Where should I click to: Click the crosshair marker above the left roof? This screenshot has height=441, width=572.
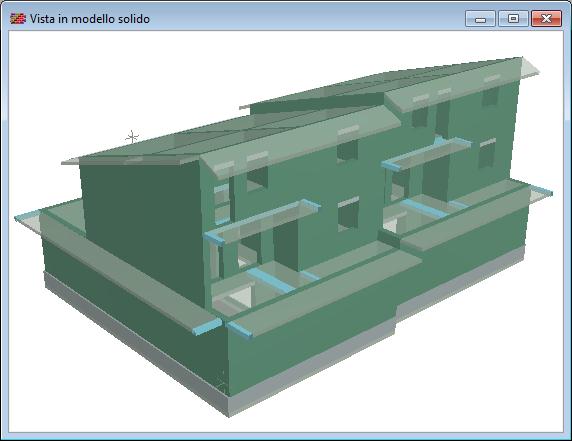coord(132,138)
